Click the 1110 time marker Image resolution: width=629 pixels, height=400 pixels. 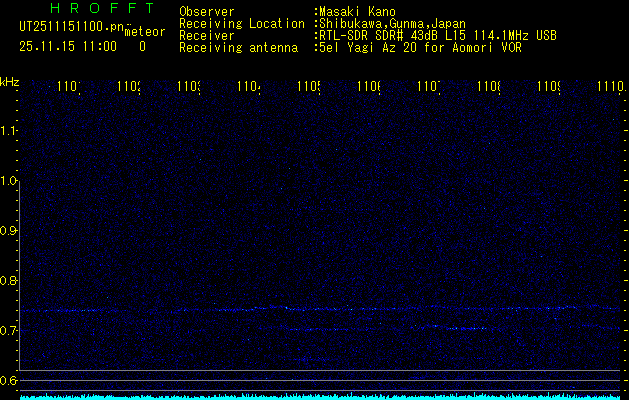[x=609, y=88]
